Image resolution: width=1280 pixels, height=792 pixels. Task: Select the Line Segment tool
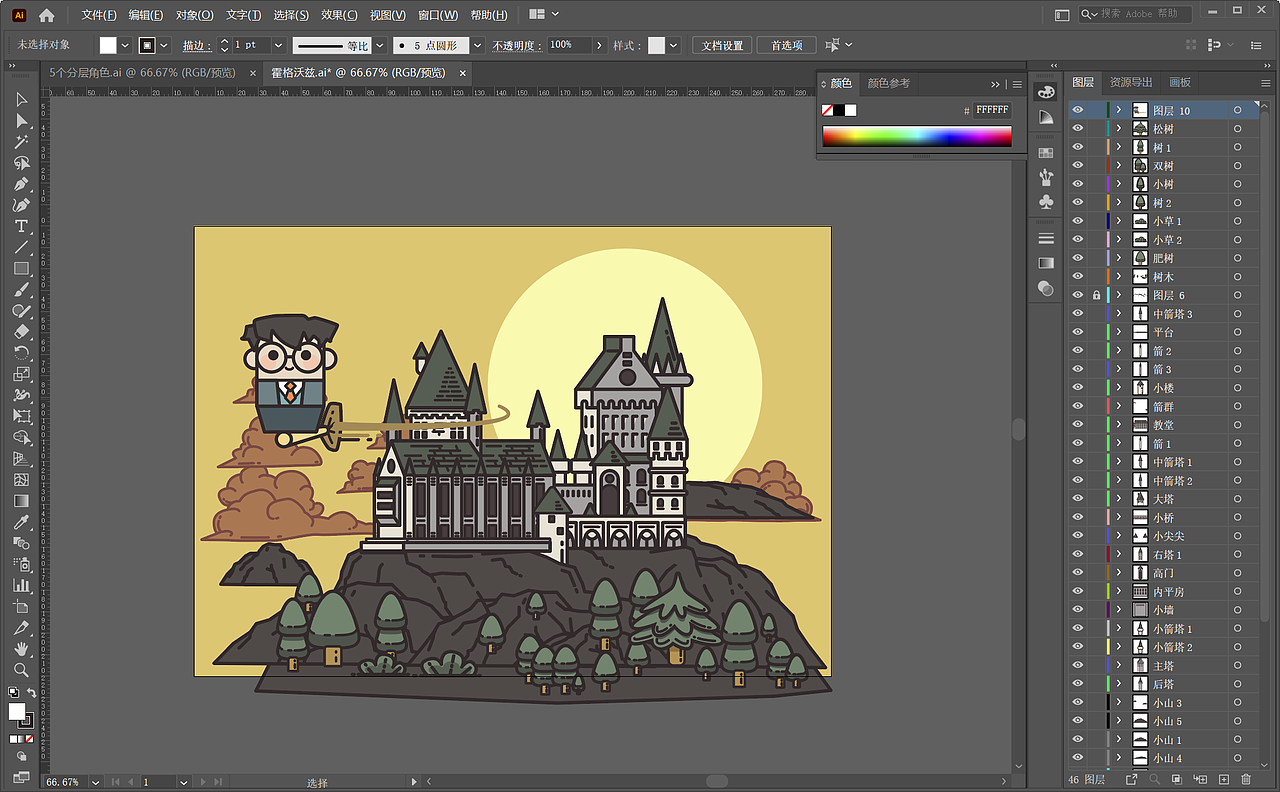coord(21,247)
